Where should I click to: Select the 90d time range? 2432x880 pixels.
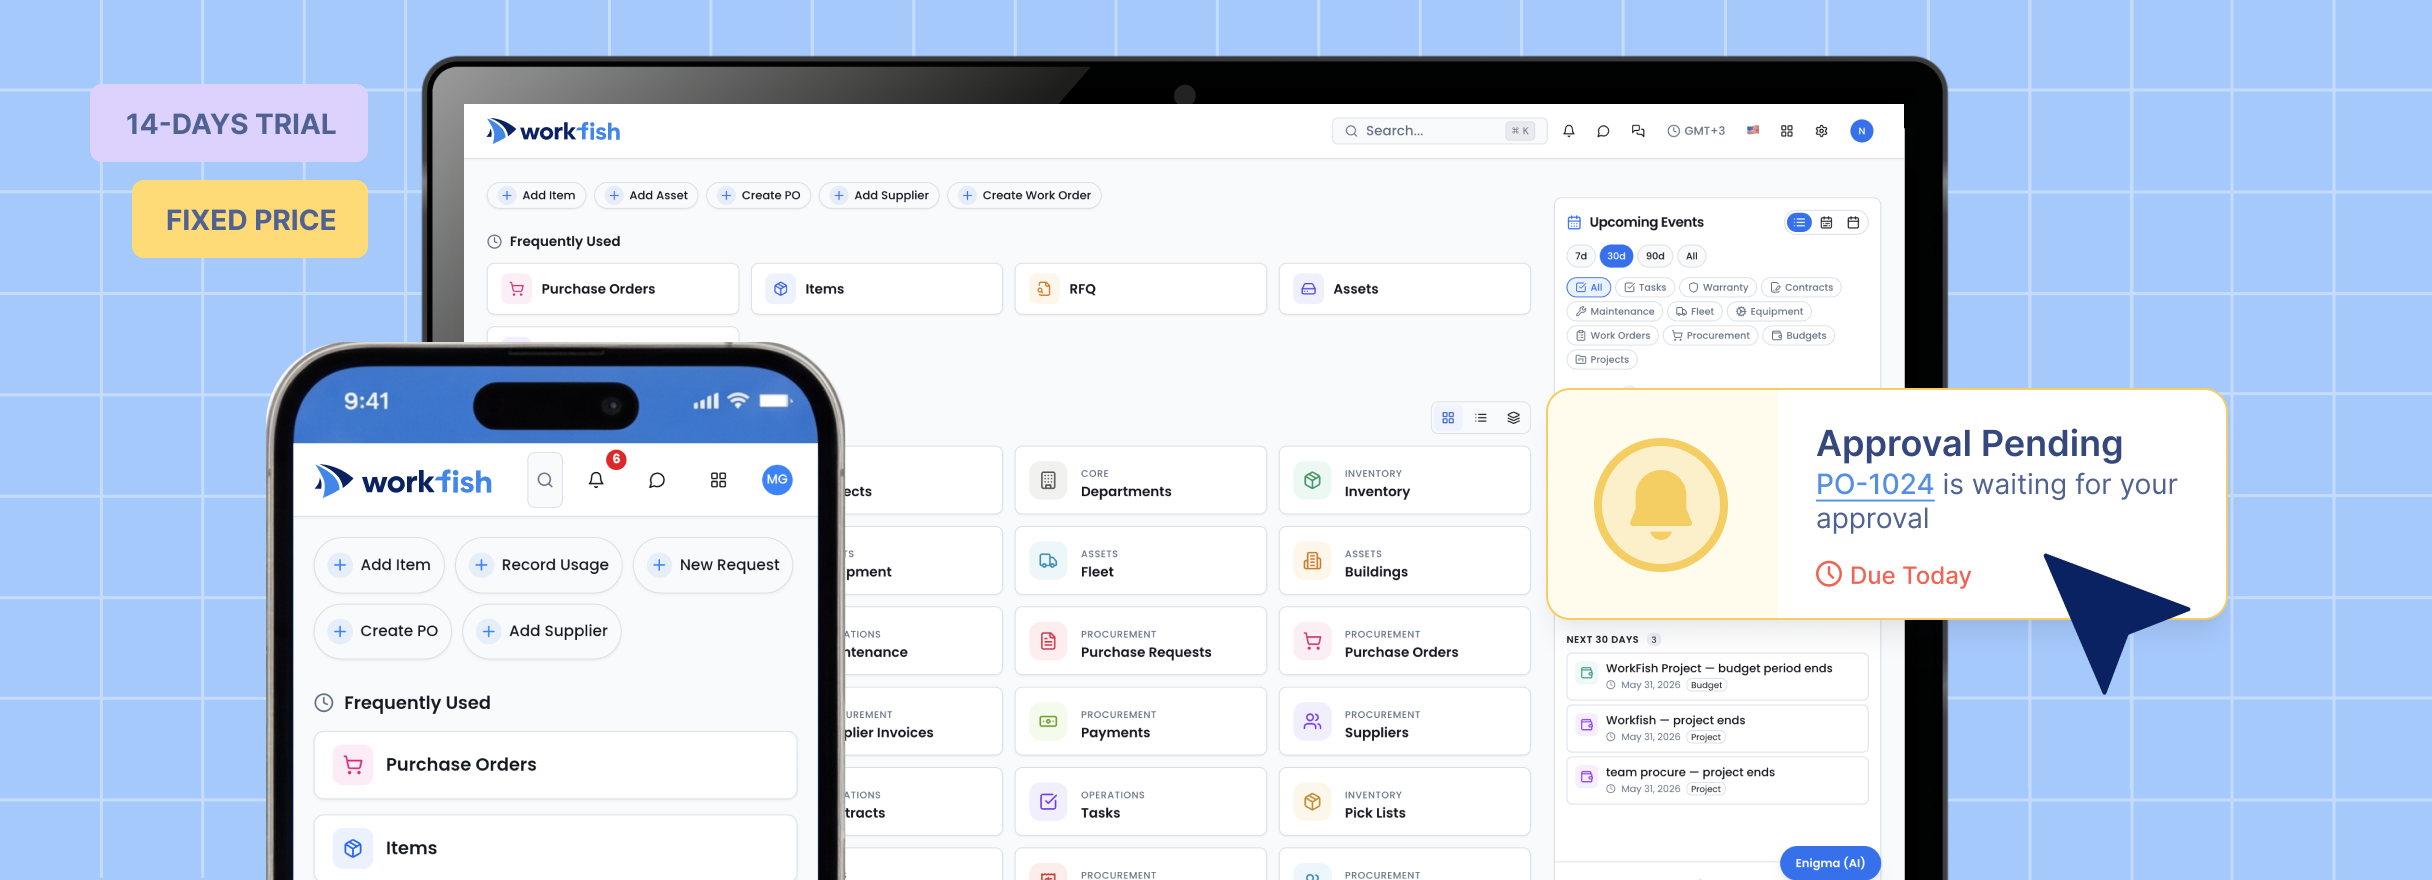click(x=1655, y=256)
